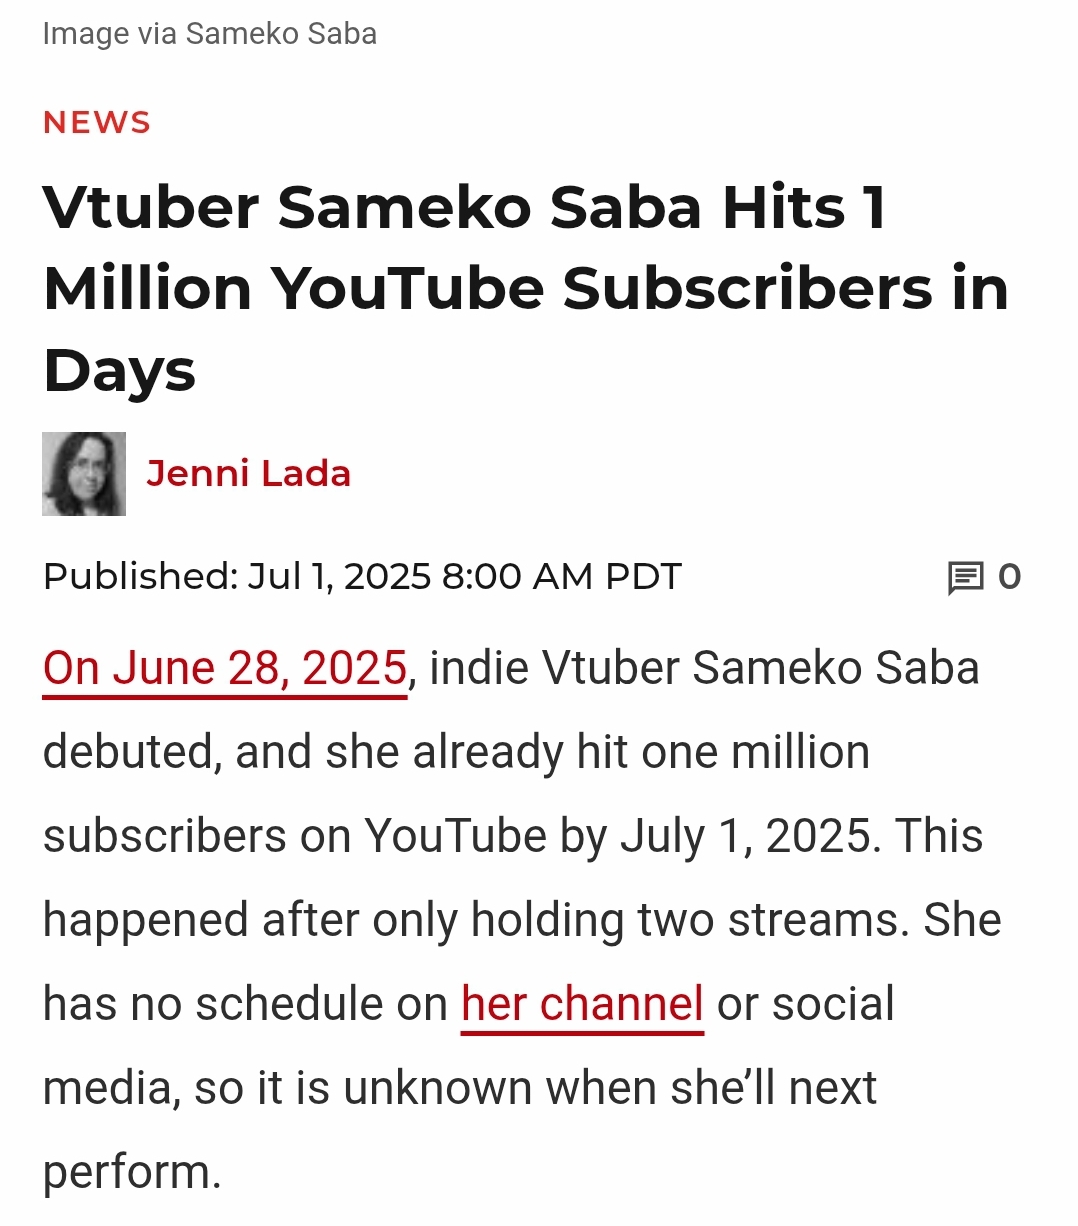Image resolution: width=1078 pixels, height=1226 pixels.
Task: Click the comment count number 0
Action: [x=1009, y=577]
